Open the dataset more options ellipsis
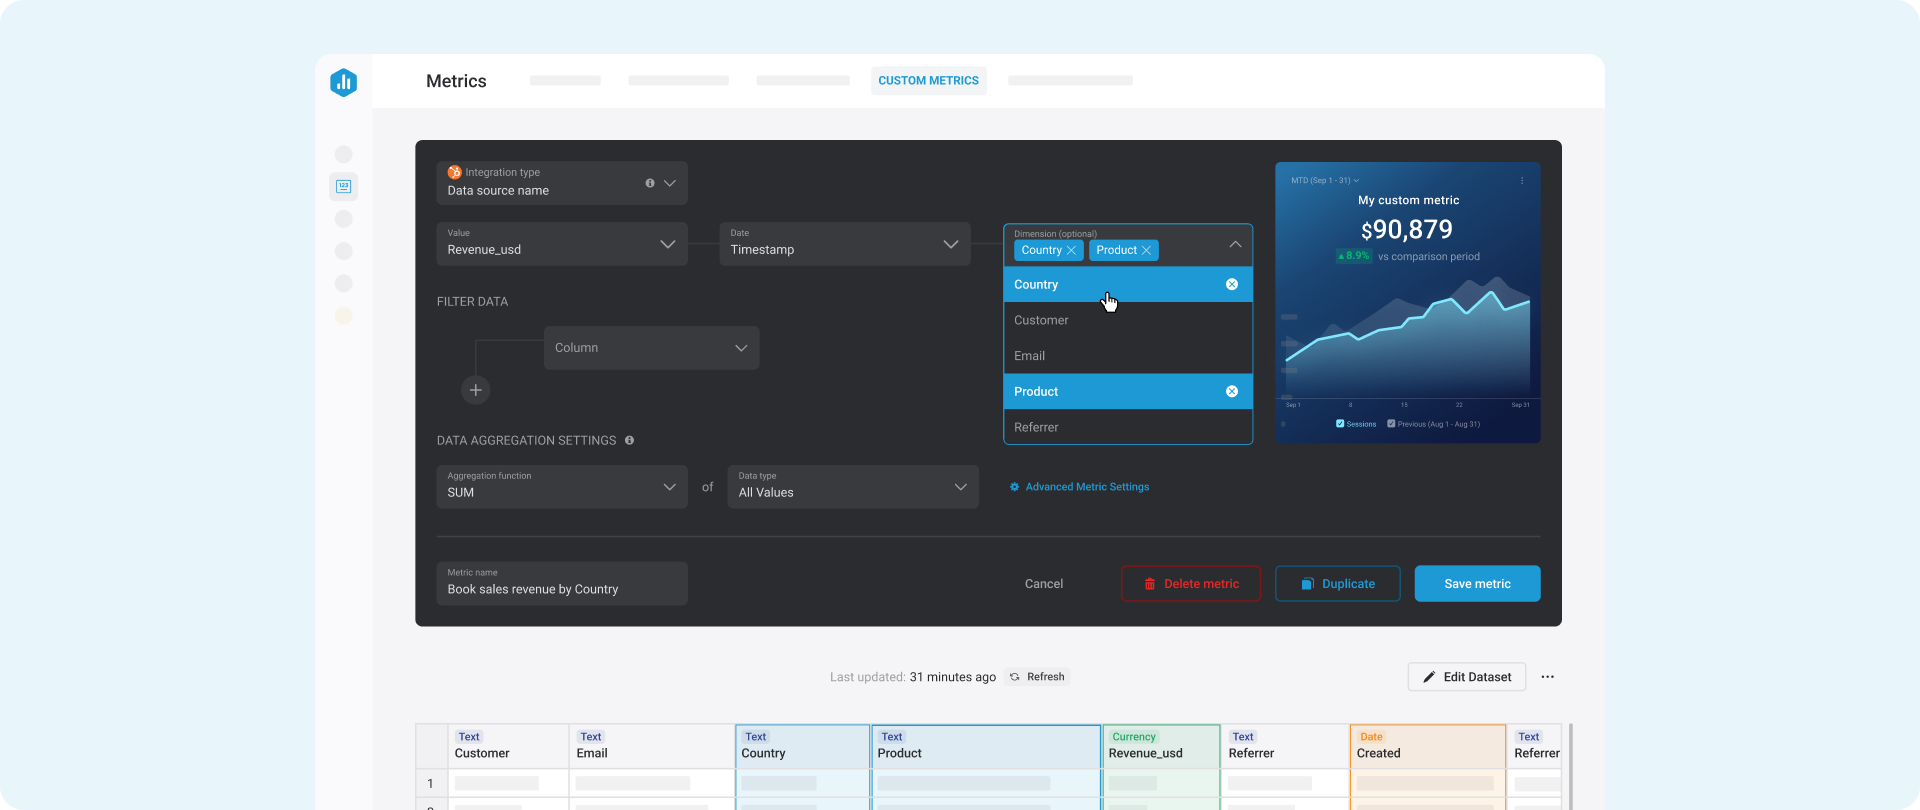The image size is (1920, 810). point(1547,677)
